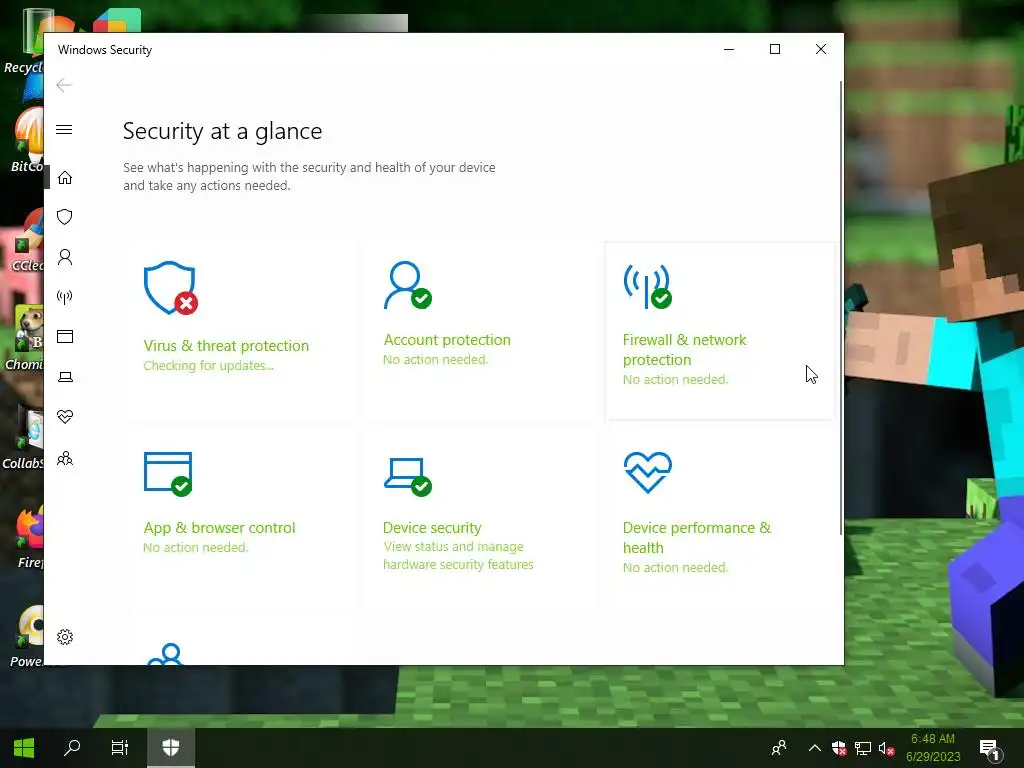Screen dimensions: 1024x768
Task: Click the network tray icon
Action: point(863,748)
